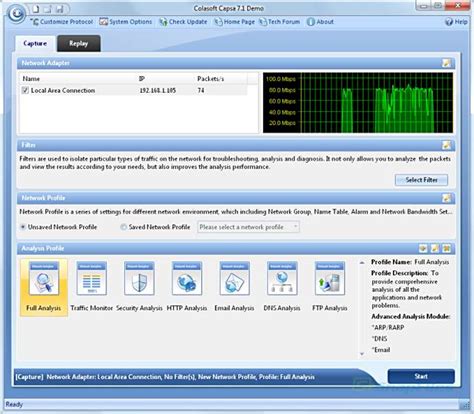The height and width of the screenshot is (414, 474).
Task: Select the DNS Analysis profile
Action: [x=282, y=287]
